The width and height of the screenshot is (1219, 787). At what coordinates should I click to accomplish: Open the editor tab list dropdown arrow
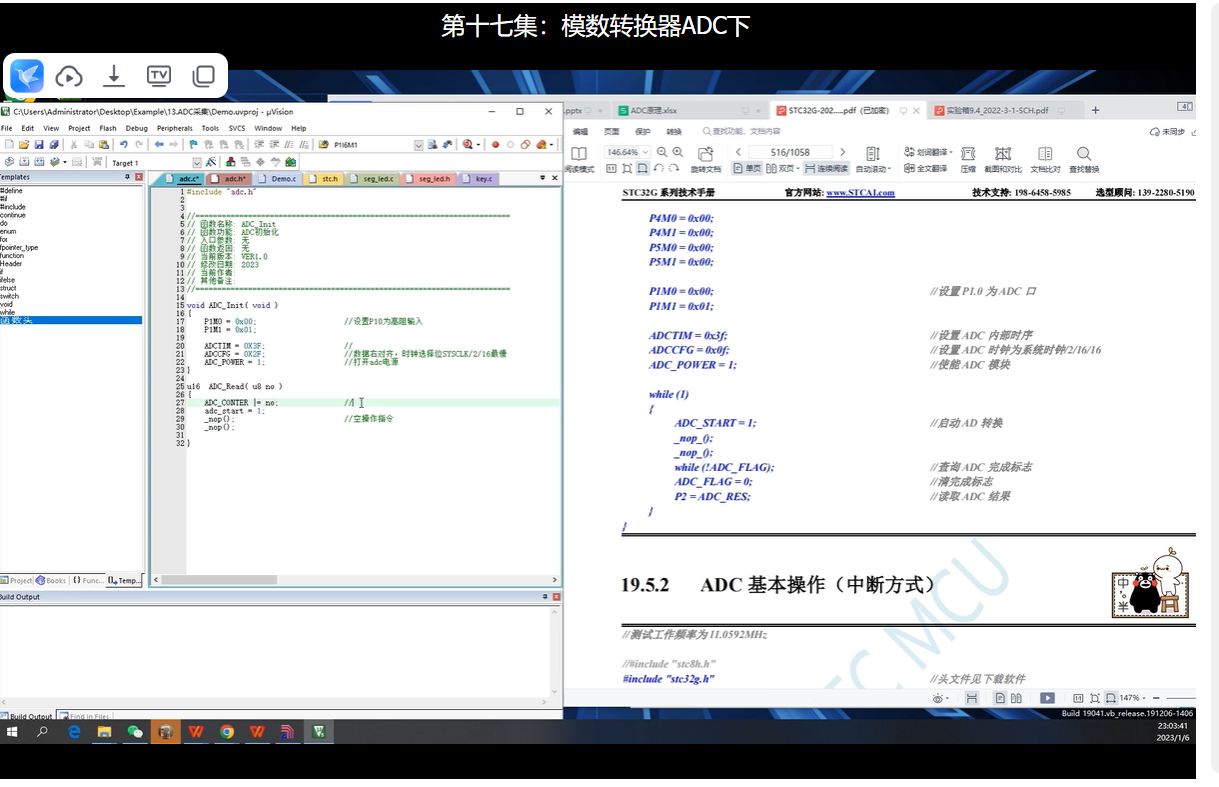[543, 178]
